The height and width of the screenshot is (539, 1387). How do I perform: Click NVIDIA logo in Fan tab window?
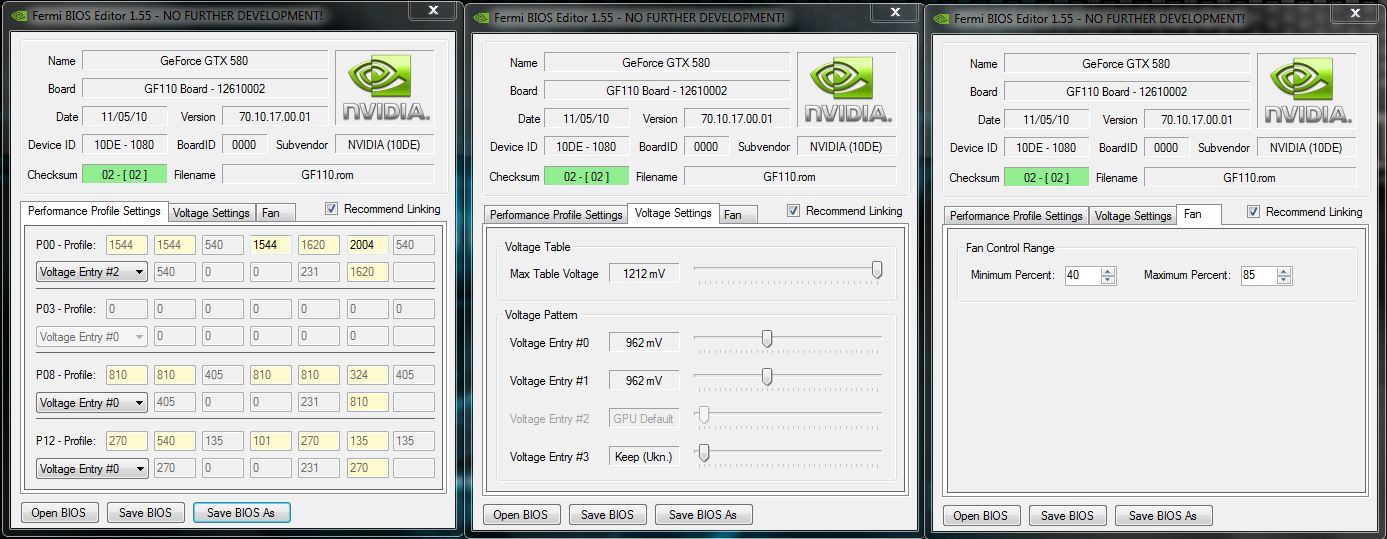1307,90
